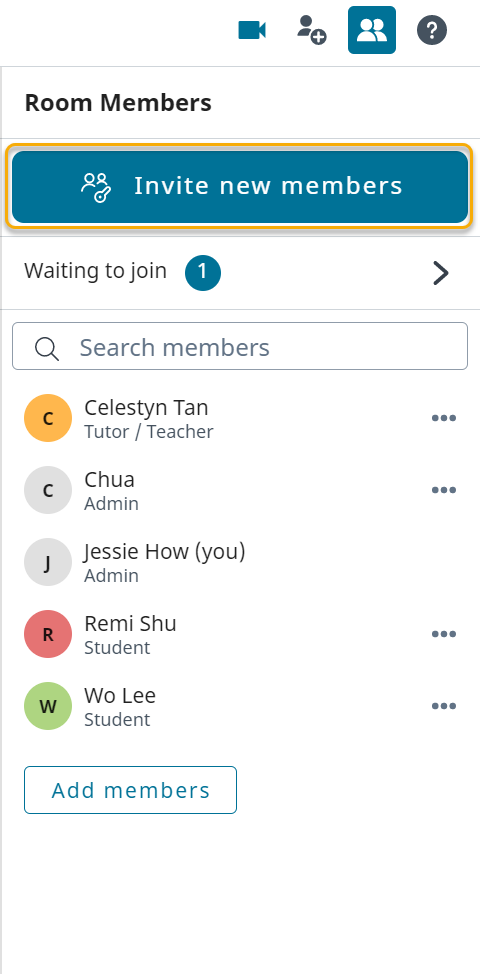Open help question mark icon
480x974 pixels.
[x=432, y=30]
